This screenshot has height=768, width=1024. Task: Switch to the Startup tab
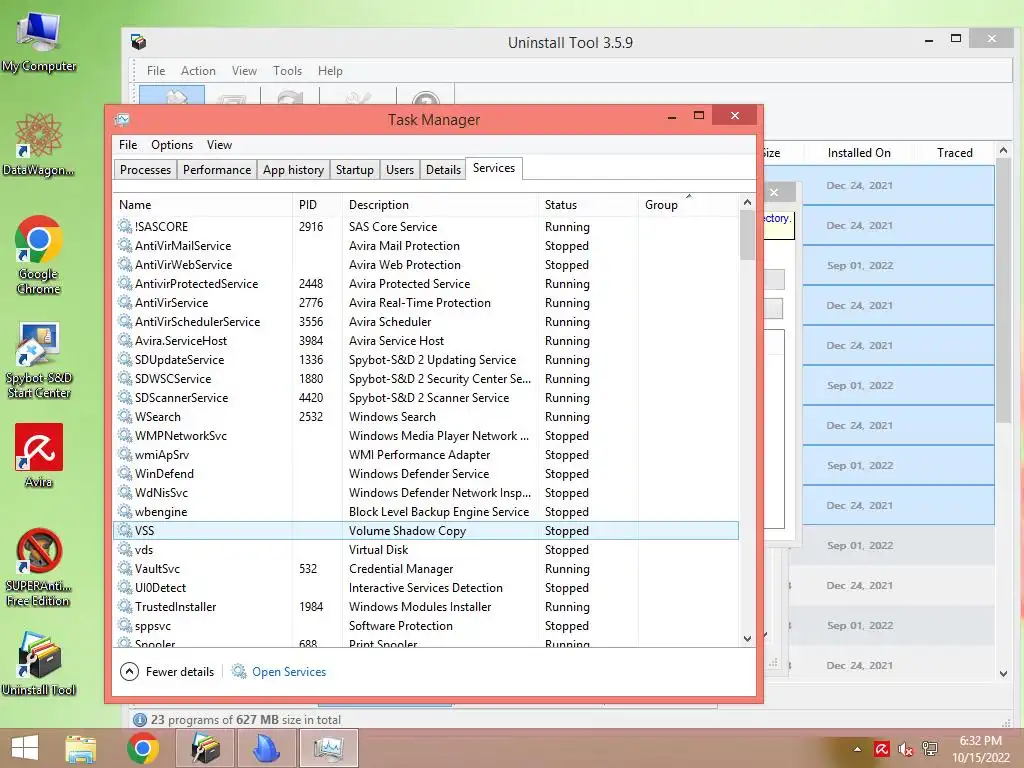click(x=355, y=170)
